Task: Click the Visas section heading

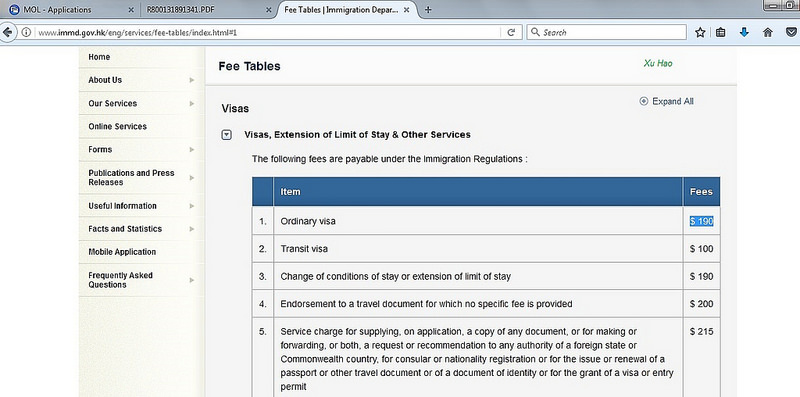Action: (x=235, y=109)
